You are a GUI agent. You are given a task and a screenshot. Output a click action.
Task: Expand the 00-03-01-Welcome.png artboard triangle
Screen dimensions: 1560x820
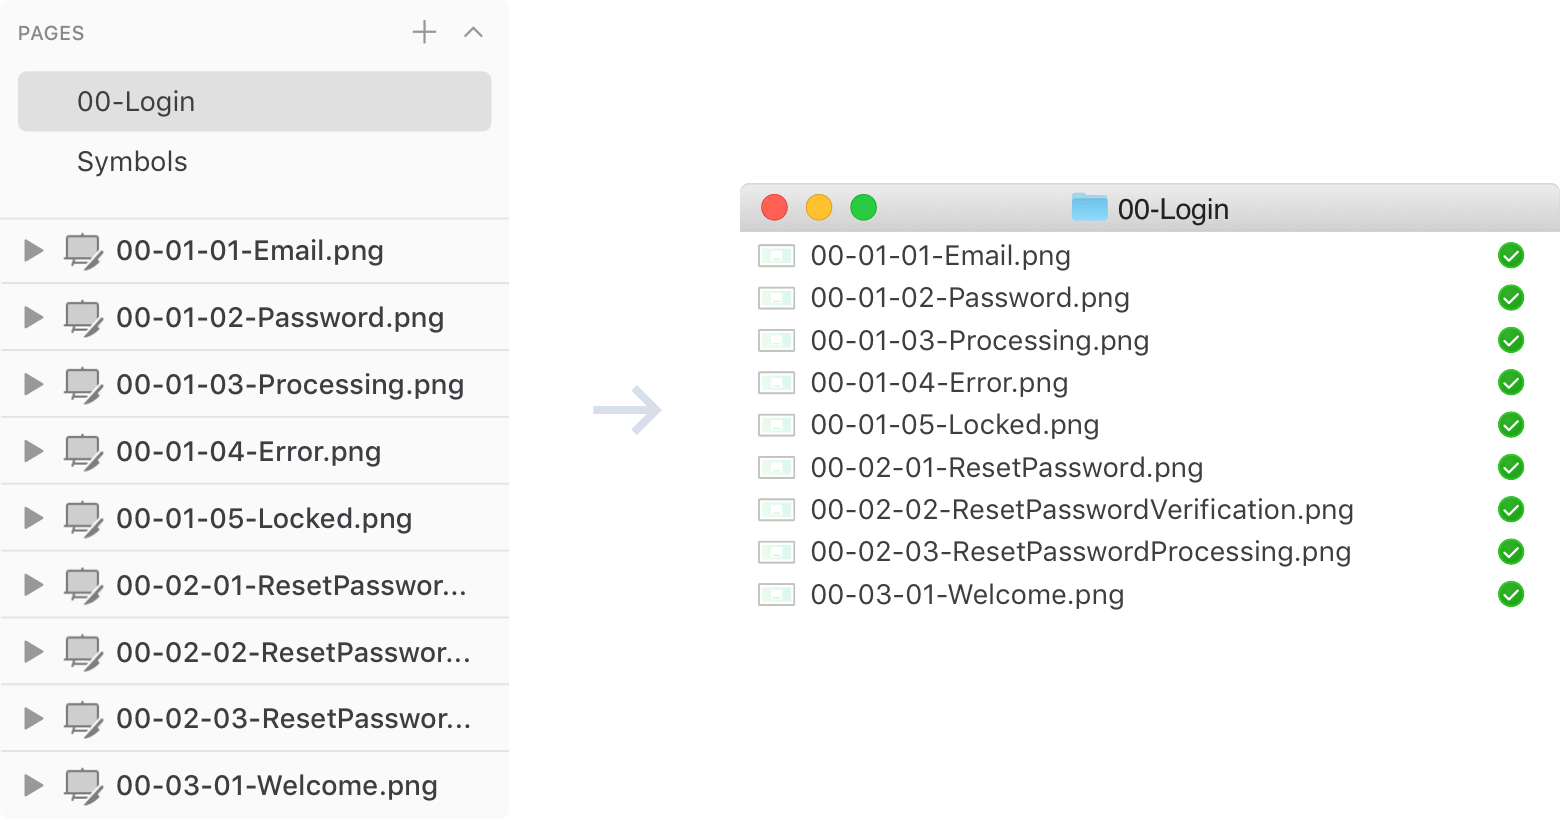pyautogui.click(x=33, y=785)
